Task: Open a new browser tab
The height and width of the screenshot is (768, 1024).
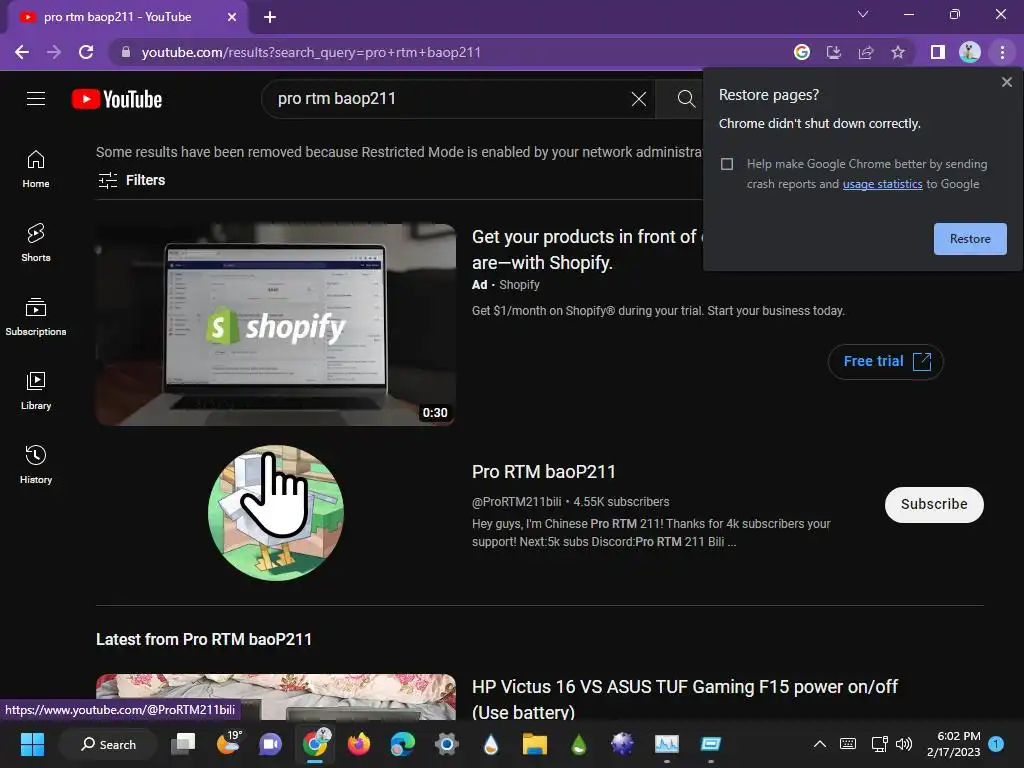Action: 270,17
